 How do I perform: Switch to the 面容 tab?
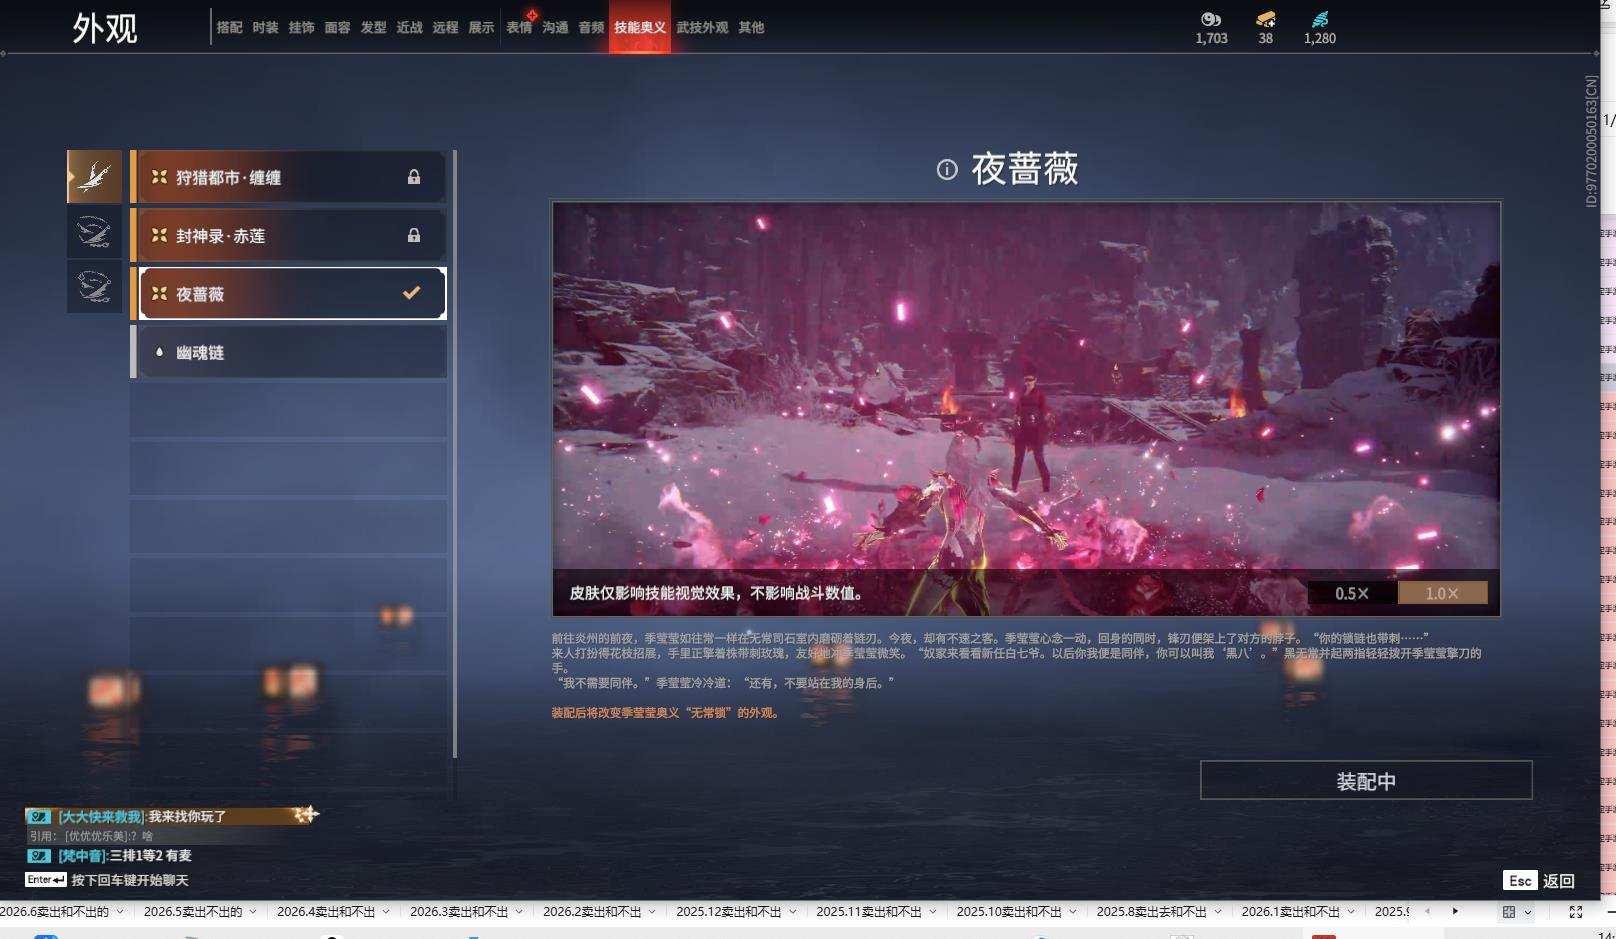(x=337, y=27)
